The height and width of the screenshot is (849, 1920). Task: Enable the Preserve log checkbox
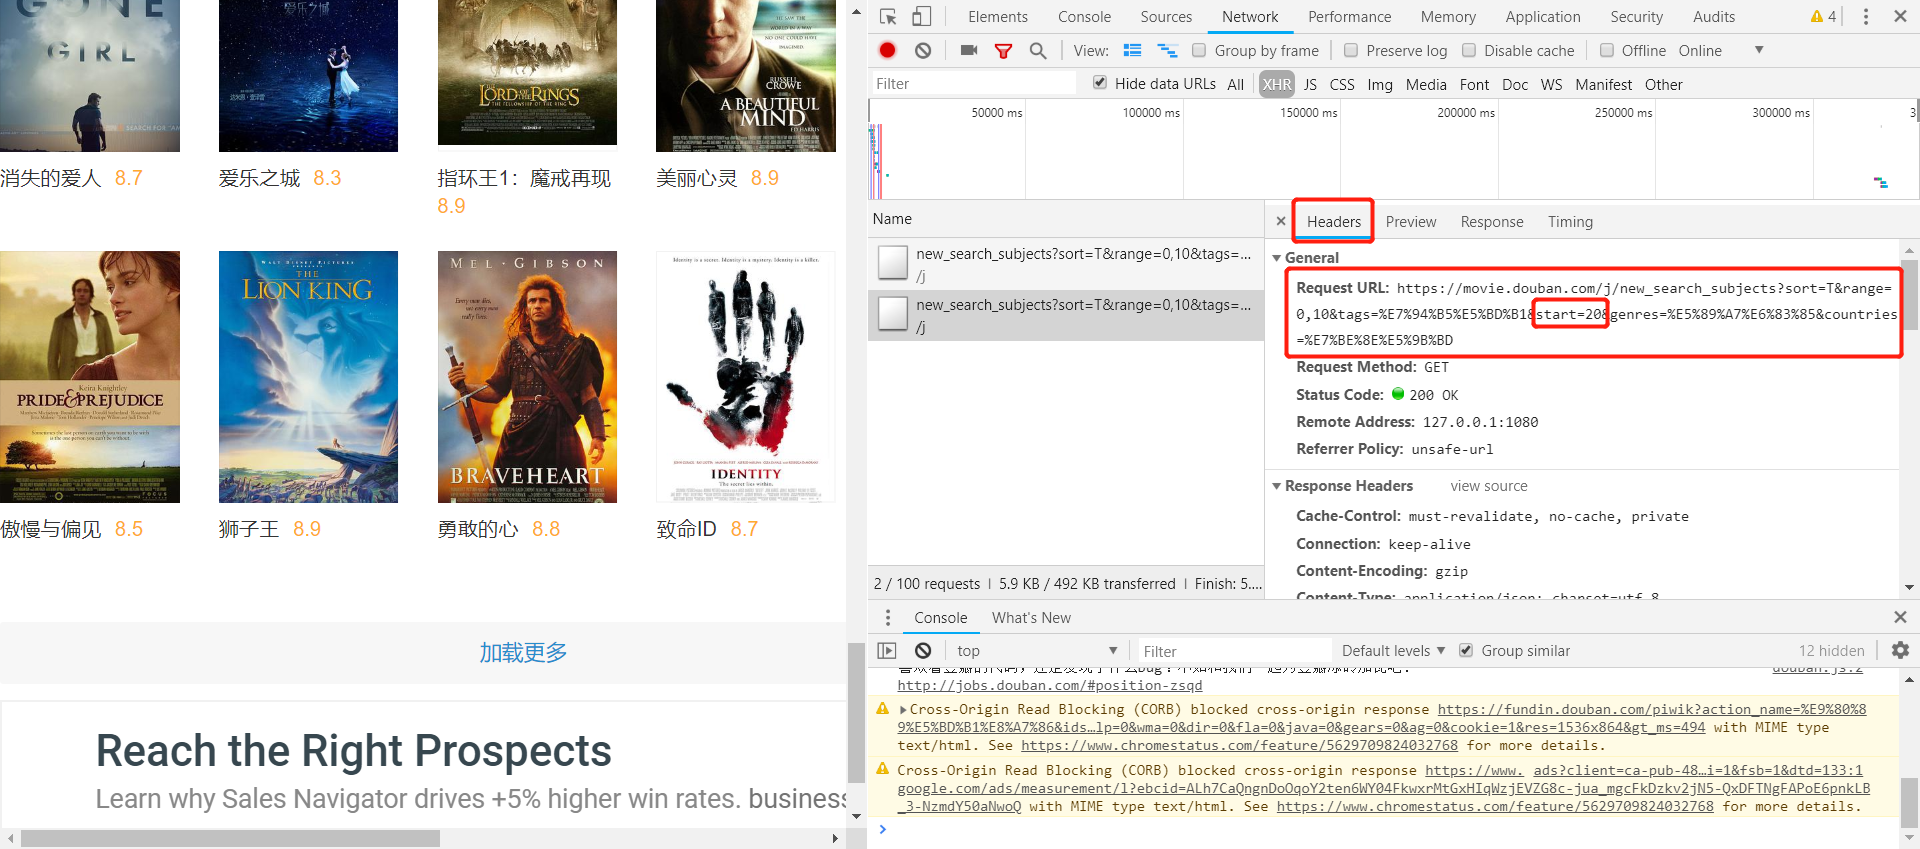click(1351, 50)
